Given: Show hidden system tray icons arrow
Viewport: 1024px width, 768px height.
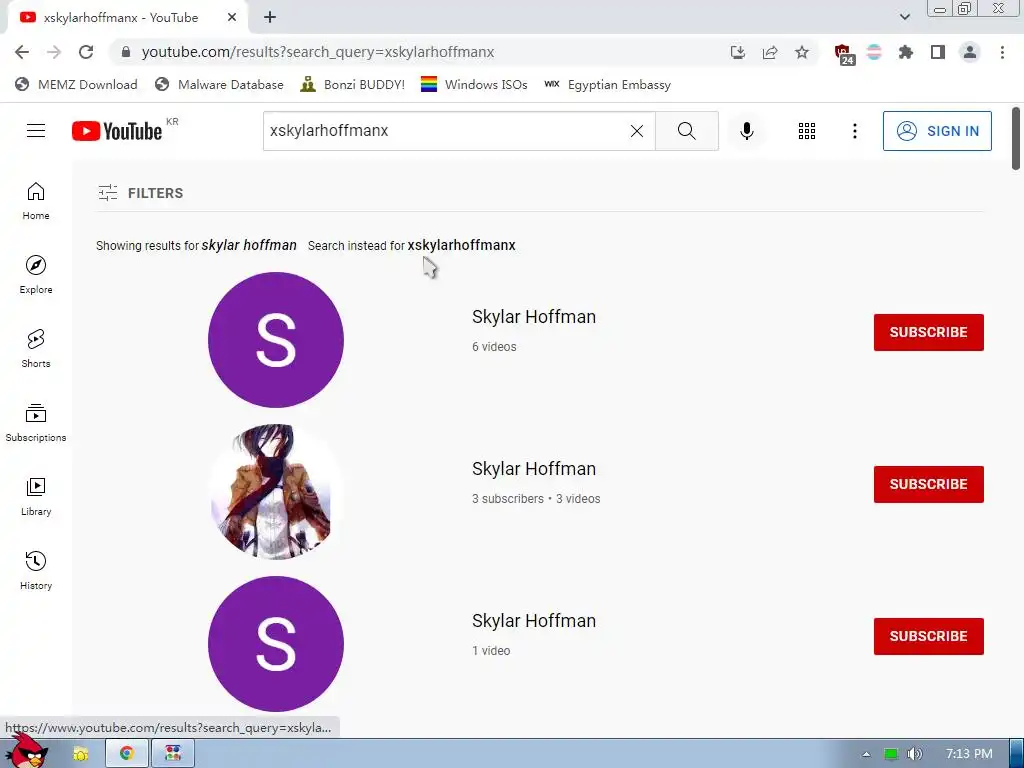Looking at the screenshot, I should [866, 754].
